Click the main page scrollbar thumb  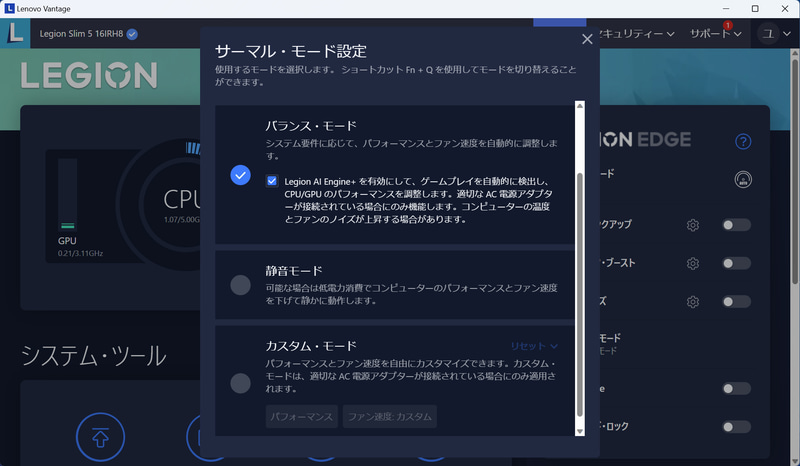795,171
